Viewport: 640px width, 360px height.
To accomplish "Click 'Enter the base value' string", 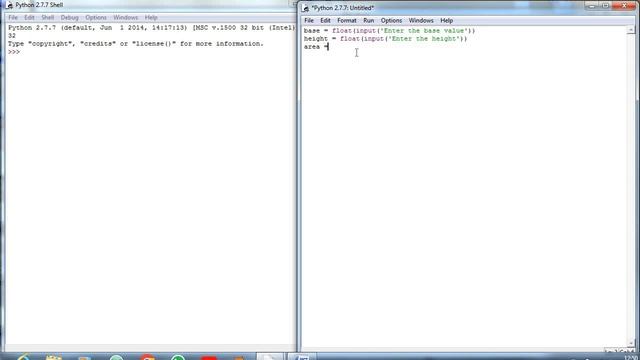I will tap(424, 31).
